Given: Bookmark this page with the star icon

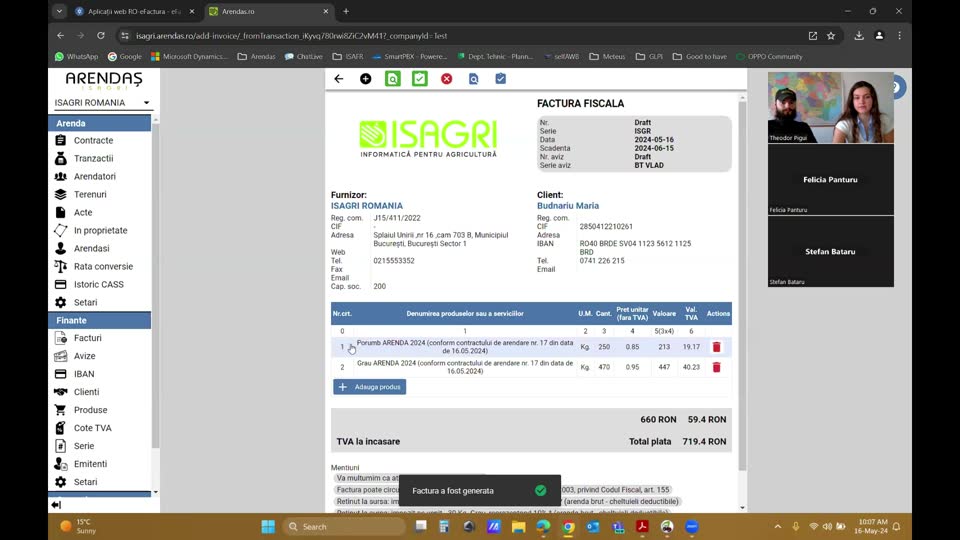Looking at the screenshot, I should tap(831, 36).
